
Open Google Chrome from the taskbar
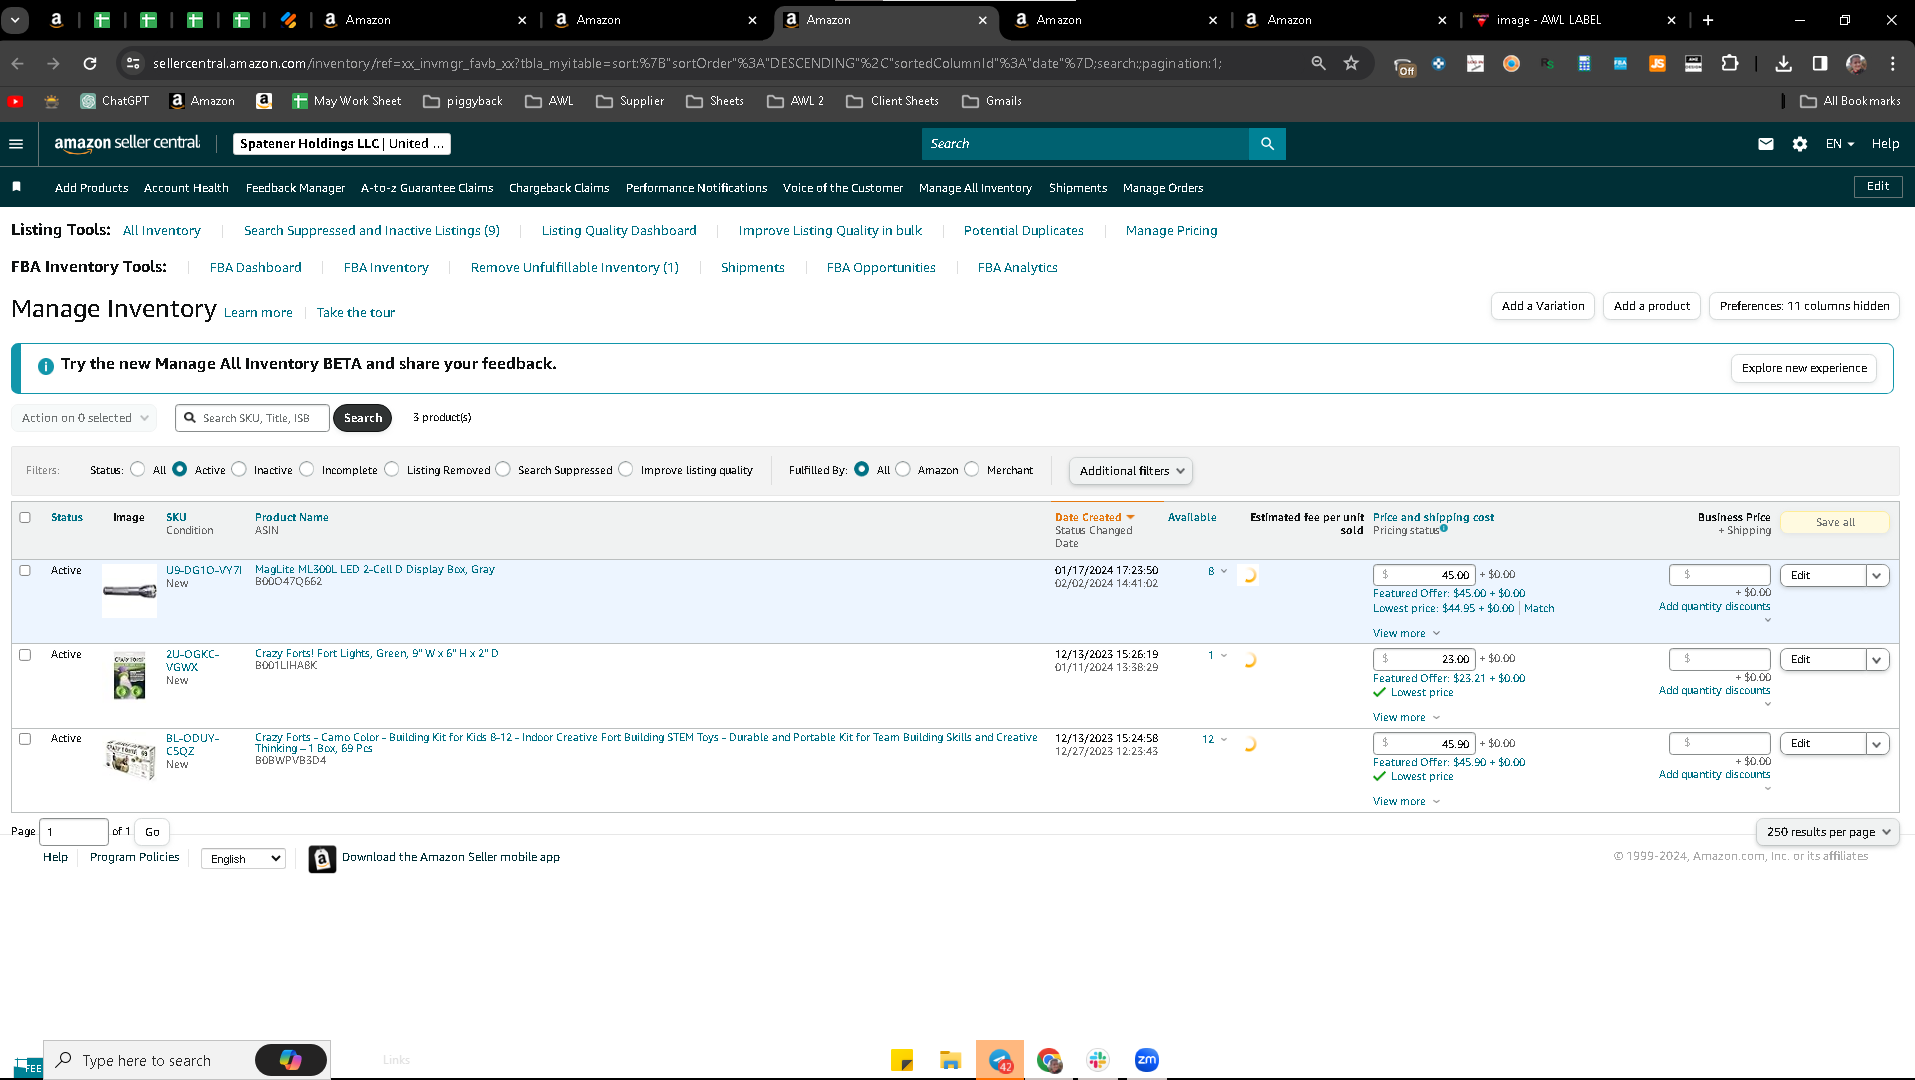(1049, 1060)
